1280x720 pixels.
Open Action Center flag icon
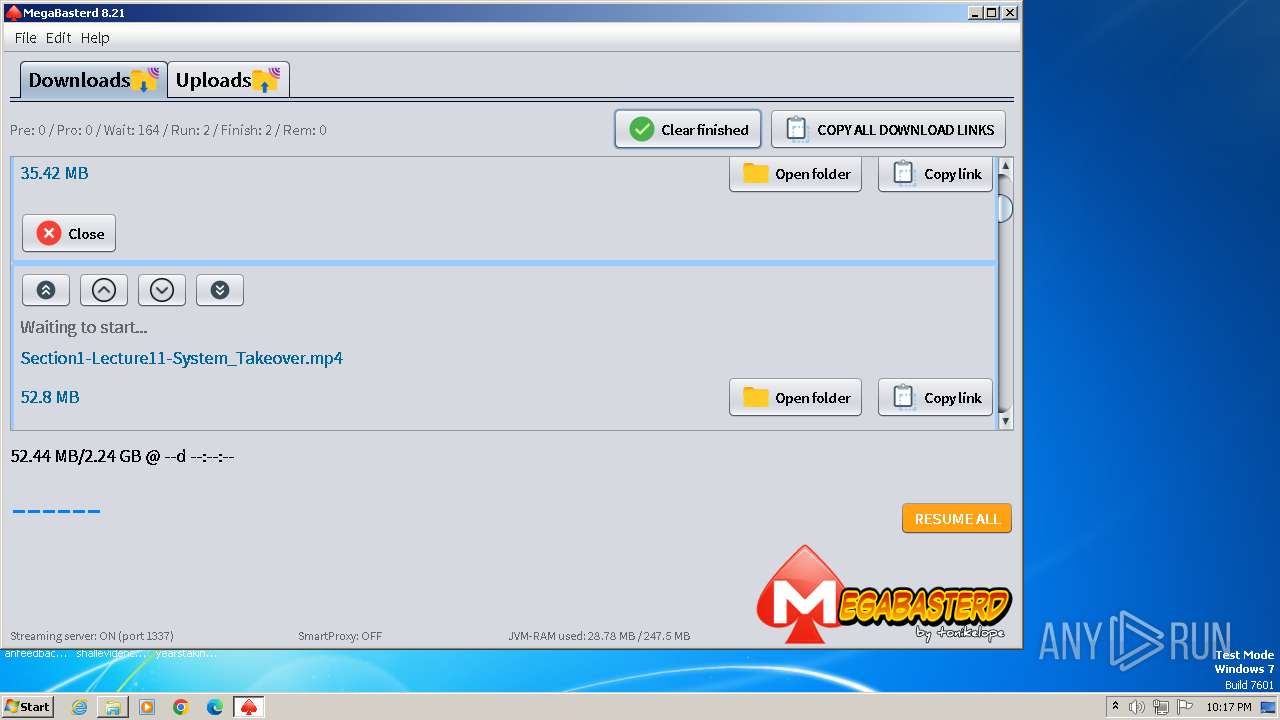[x=1185, y=707]
